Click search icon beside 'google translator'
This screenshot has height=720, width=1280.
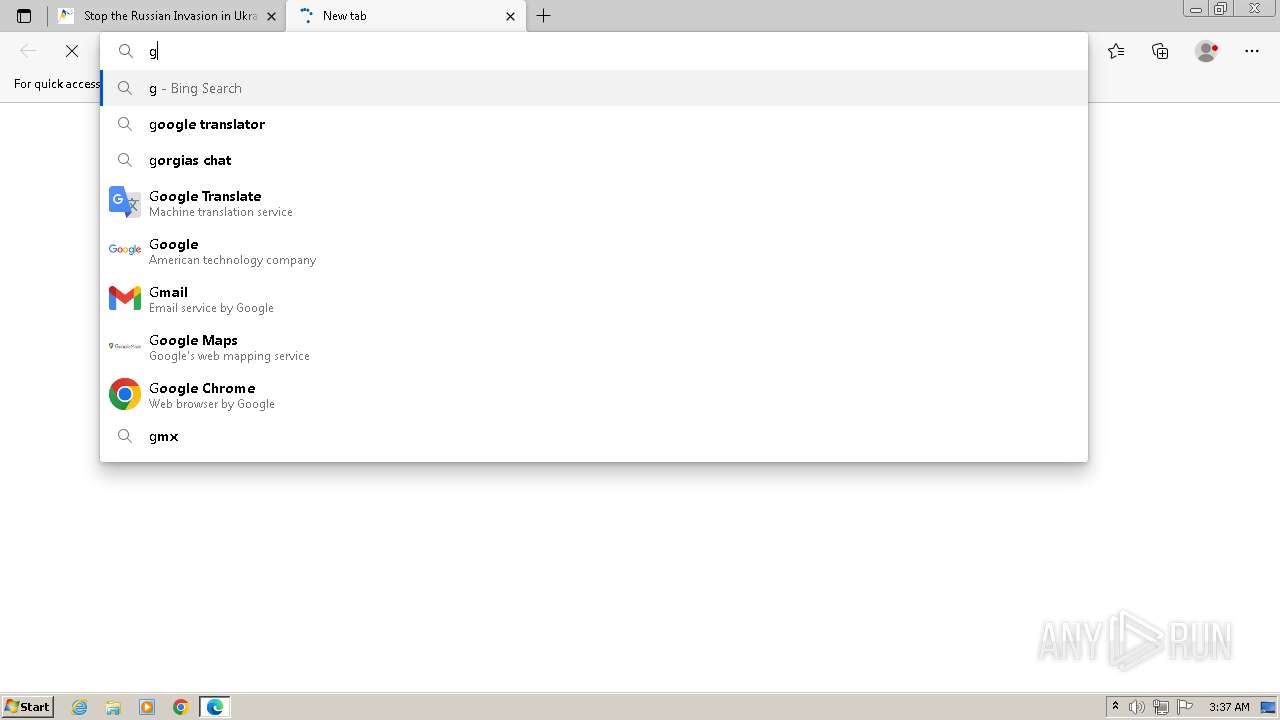[x=125, y=124]
